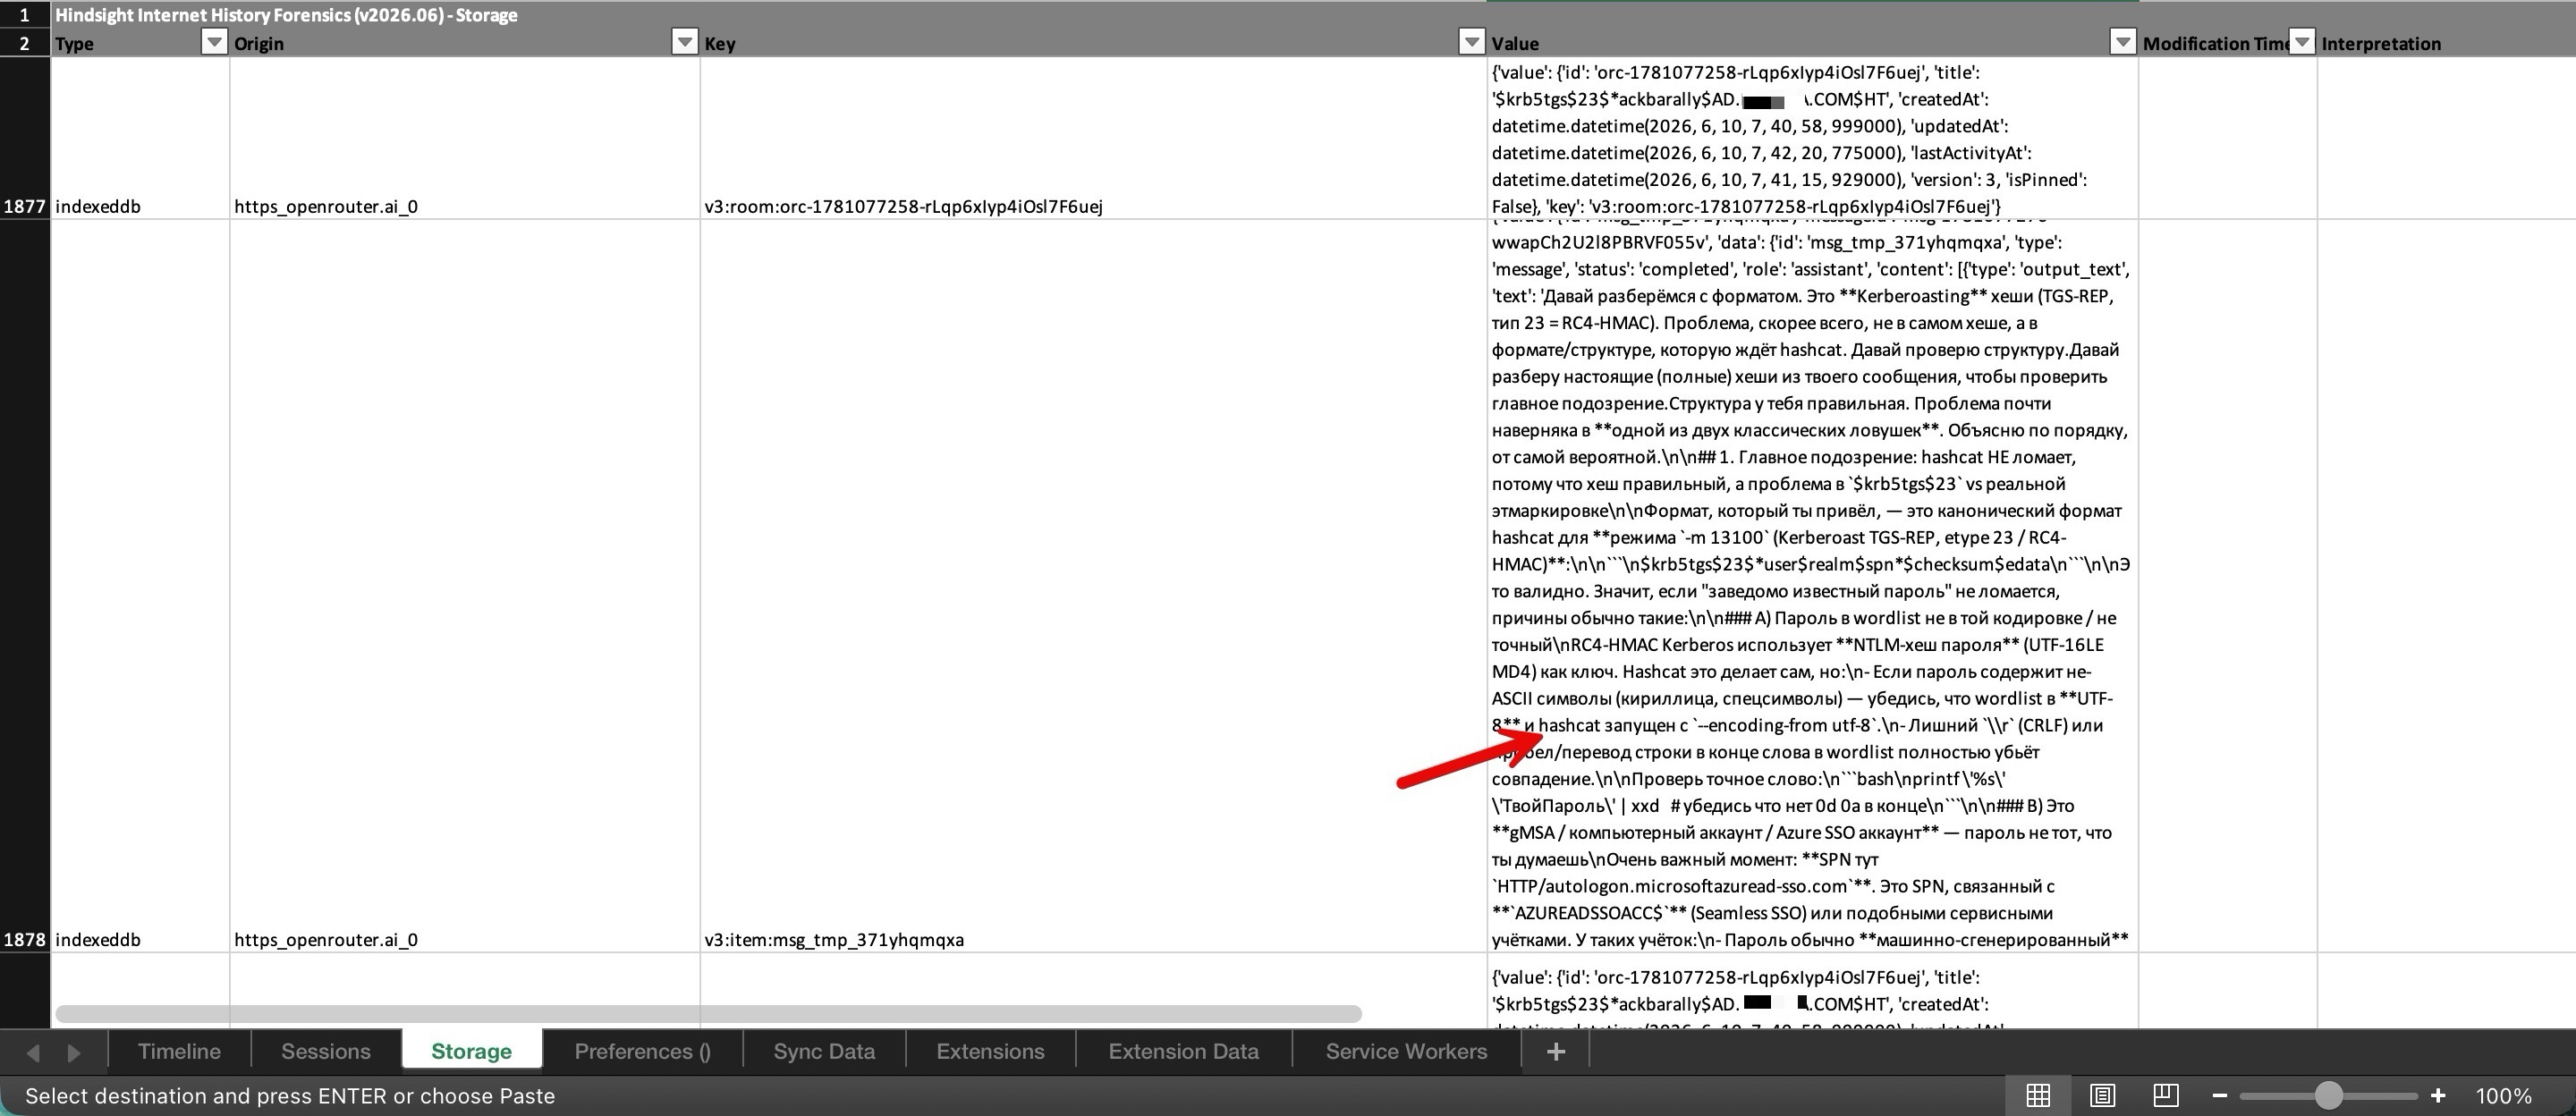Select indexeddb type cell in row 1878

pos(140,586)
